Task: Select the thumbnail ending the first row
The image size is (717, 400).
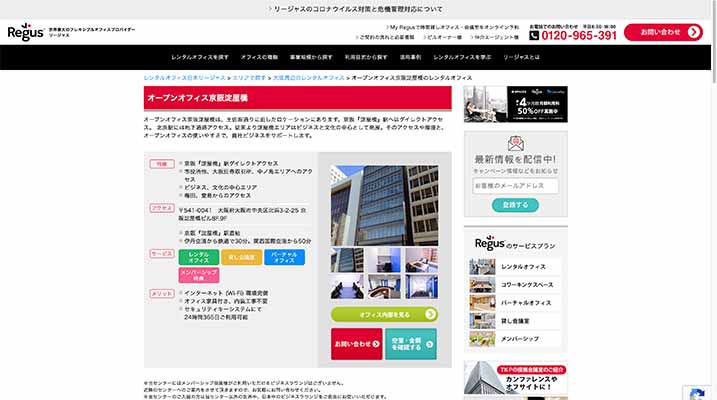Action: (x=421, y=260)
